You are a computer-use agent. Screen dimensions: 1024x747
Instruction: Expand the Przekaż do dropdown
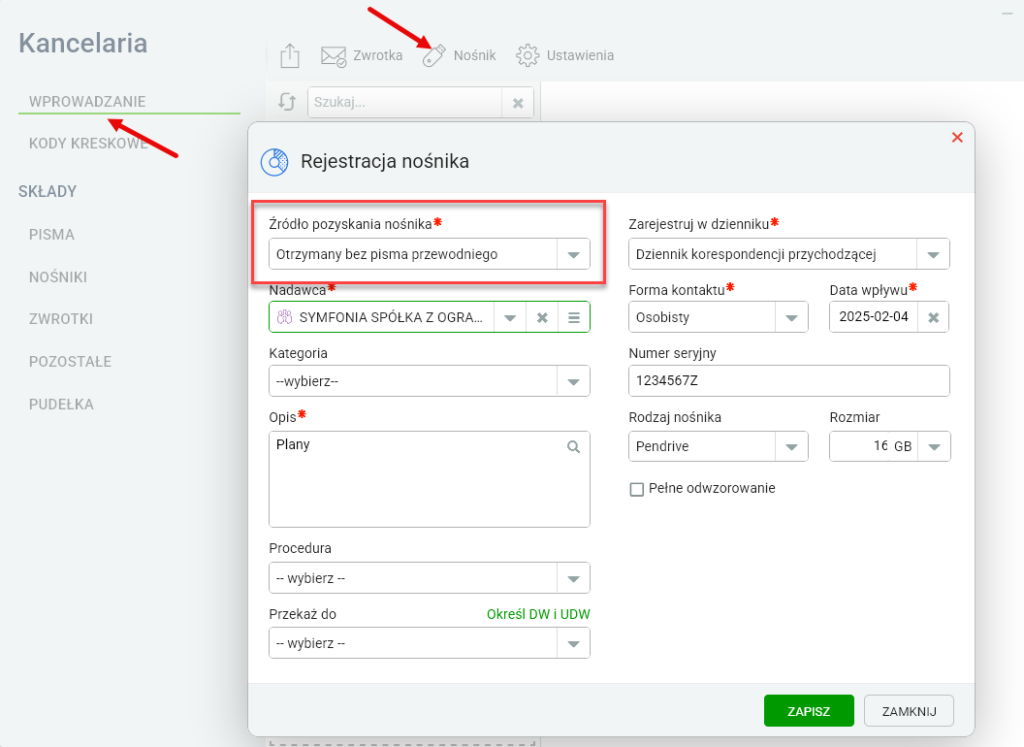point(573,644)
